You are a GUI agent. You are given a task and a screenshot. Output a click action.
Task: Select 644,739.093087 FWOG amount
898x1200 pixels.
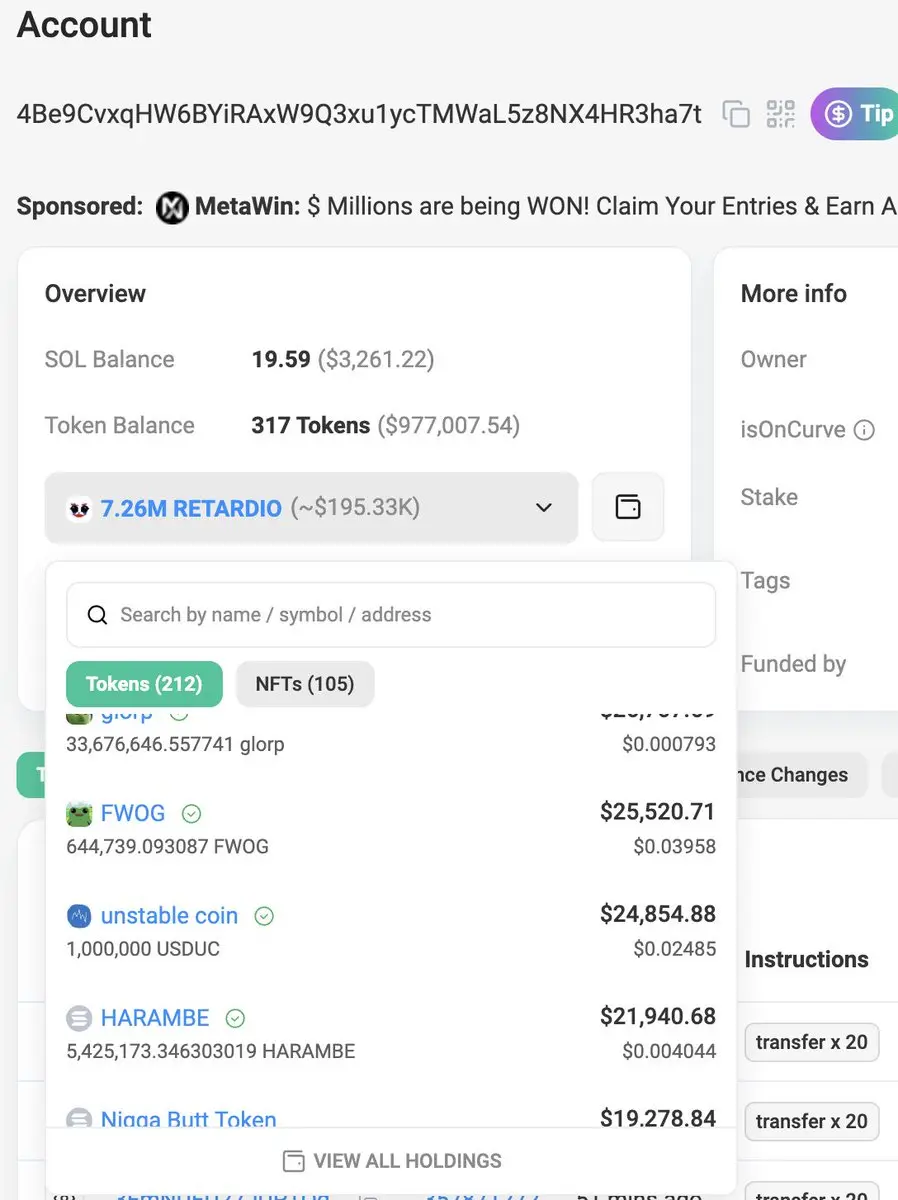[x=168, y=847]
